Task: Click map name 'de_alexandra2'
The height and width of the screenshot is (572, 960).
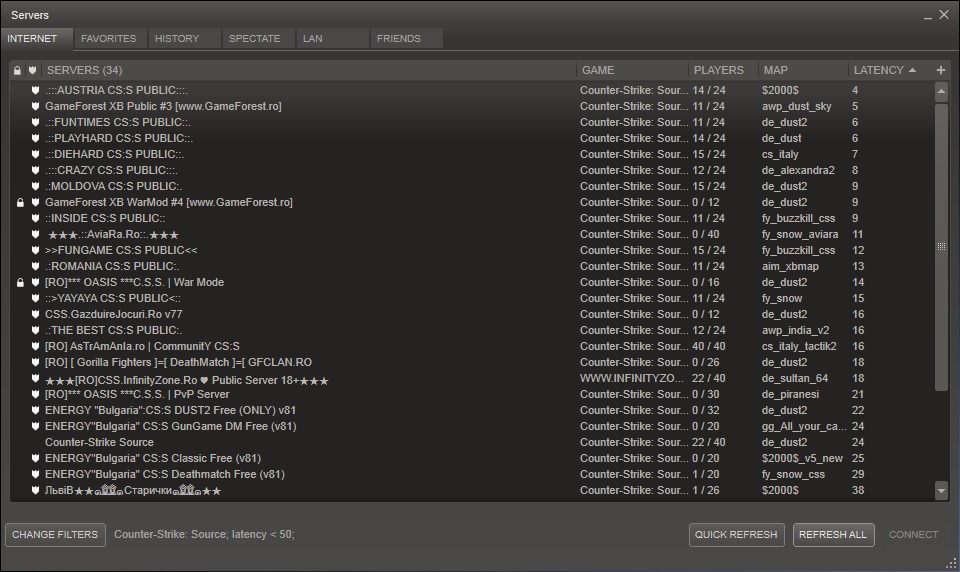Action: [798, 170]
